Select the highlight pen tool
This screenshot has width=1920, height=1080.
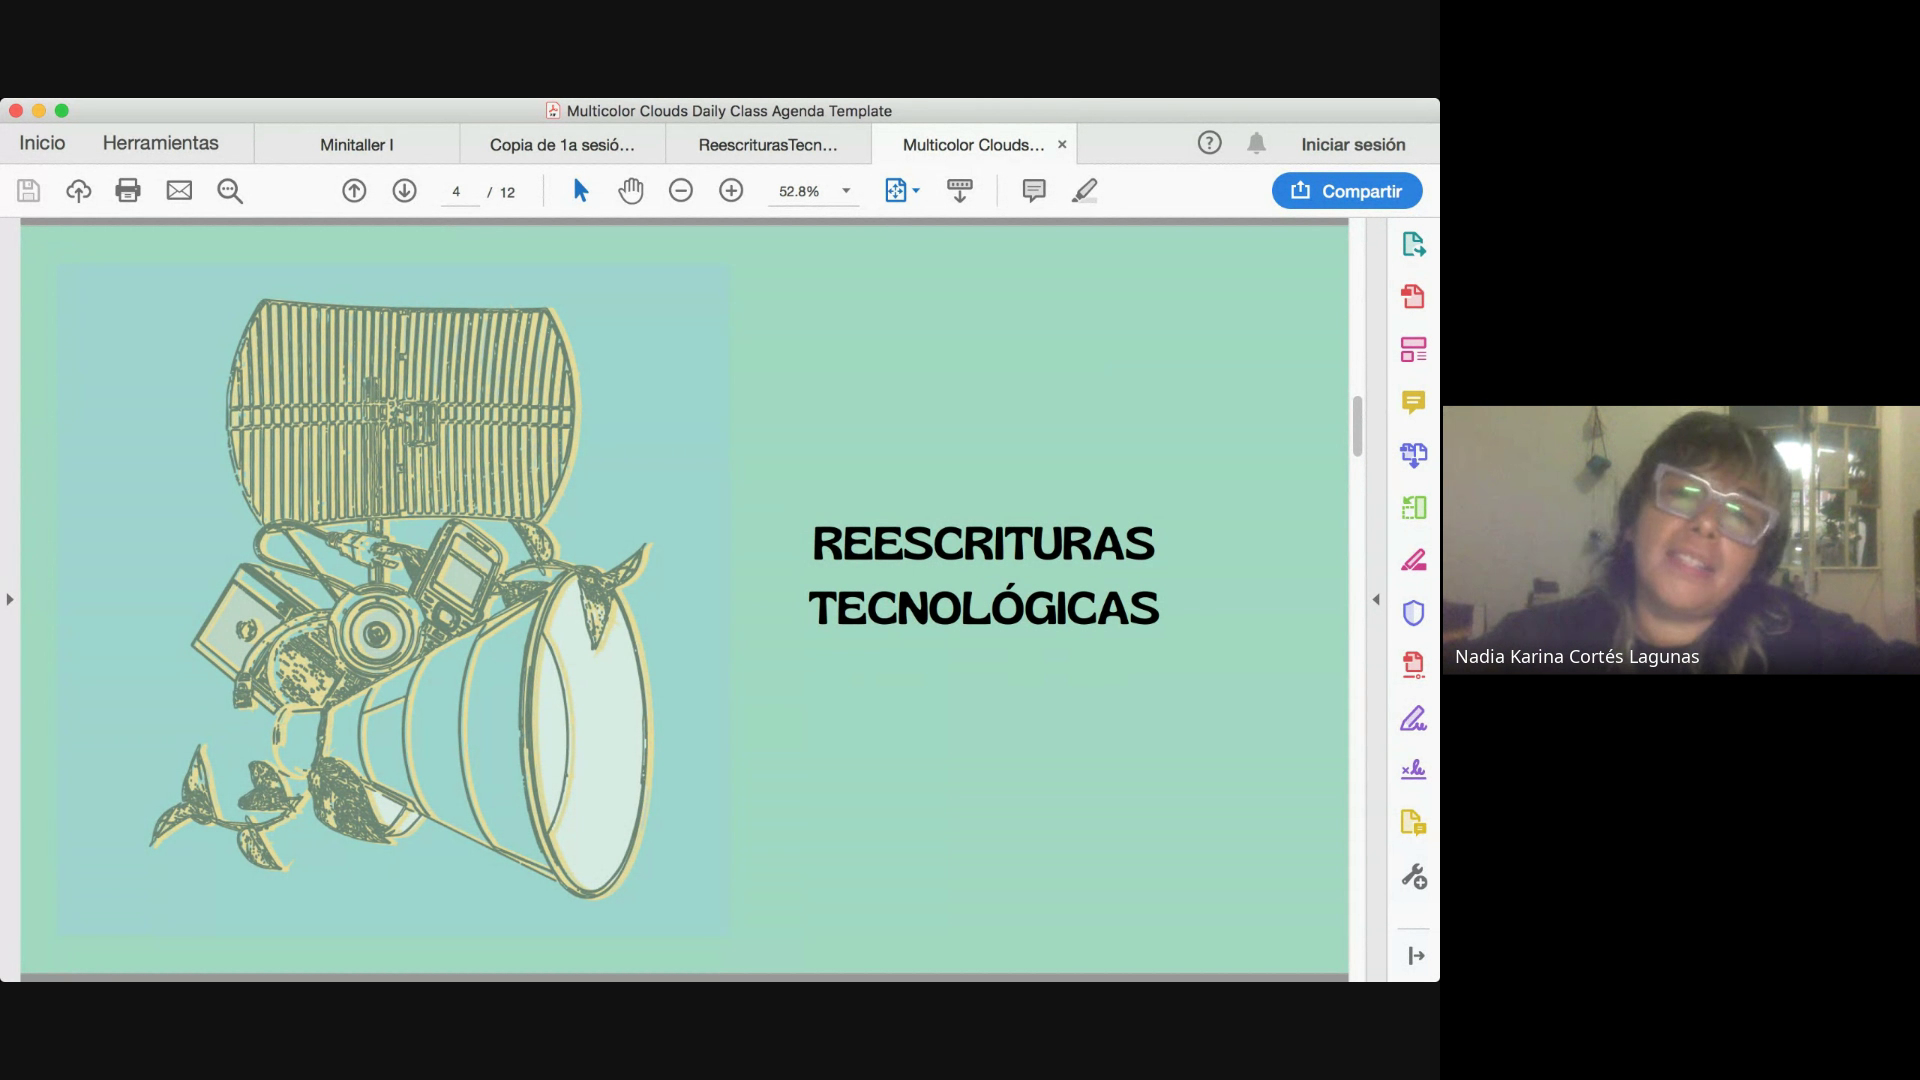(x=1085, y=190)
